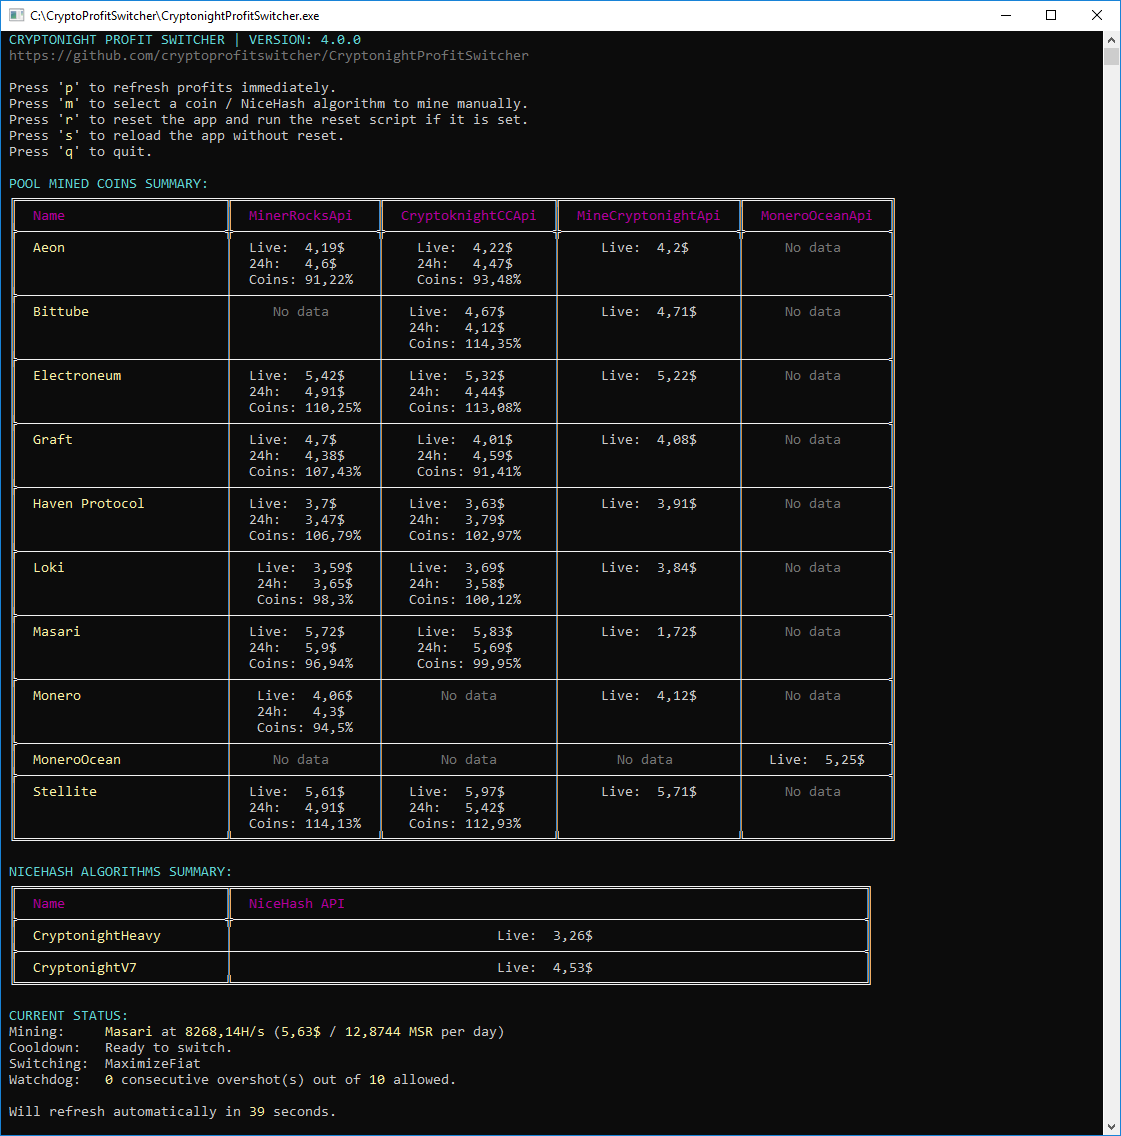Click Monero MinerRocks 'Coins: 94,5%' value
This screenshot has height=1136, width=1121.
(x=305, y=727)
